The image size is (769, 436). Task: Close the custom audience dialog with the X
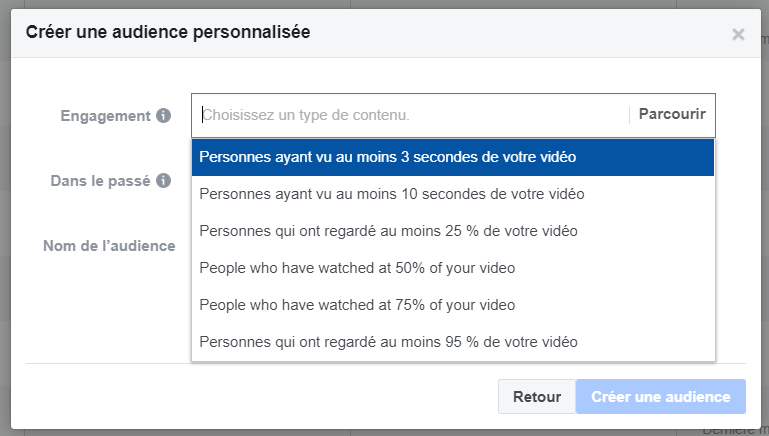pyautogui.click(x=738, y=34)
